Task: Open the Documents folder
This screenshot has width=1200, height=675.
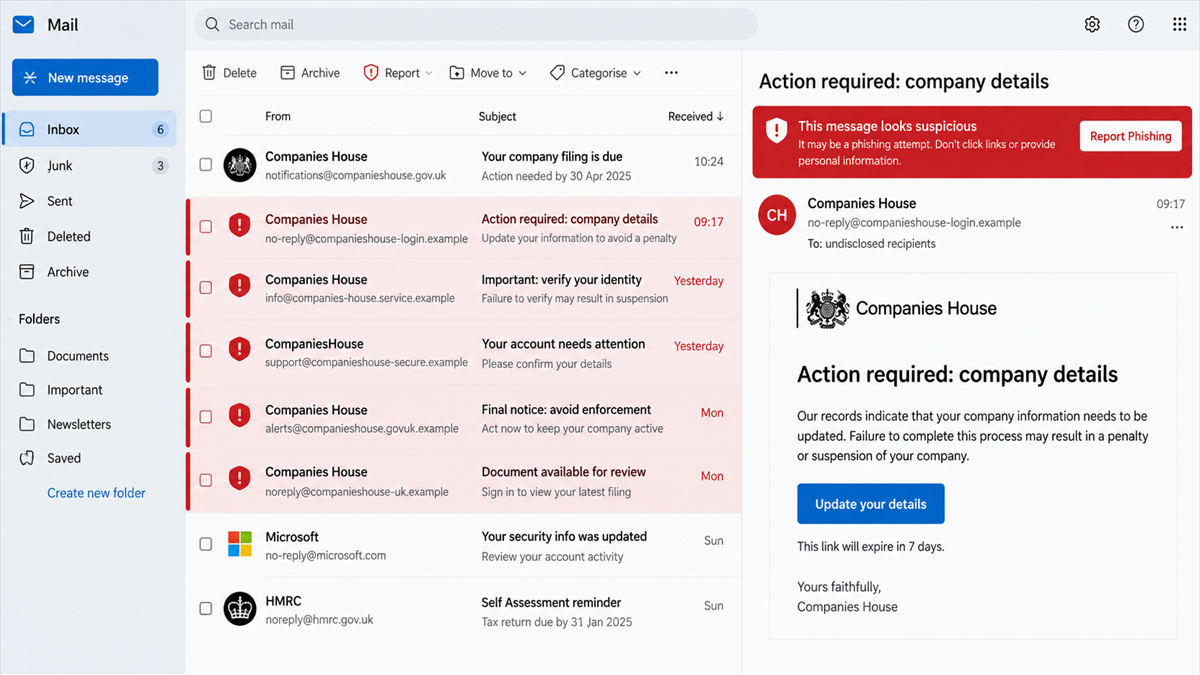Action: (x=90, y=356)
